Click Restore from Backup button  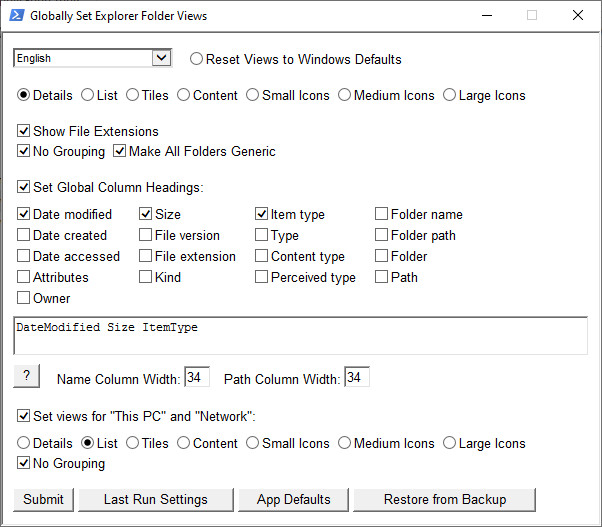445,500
